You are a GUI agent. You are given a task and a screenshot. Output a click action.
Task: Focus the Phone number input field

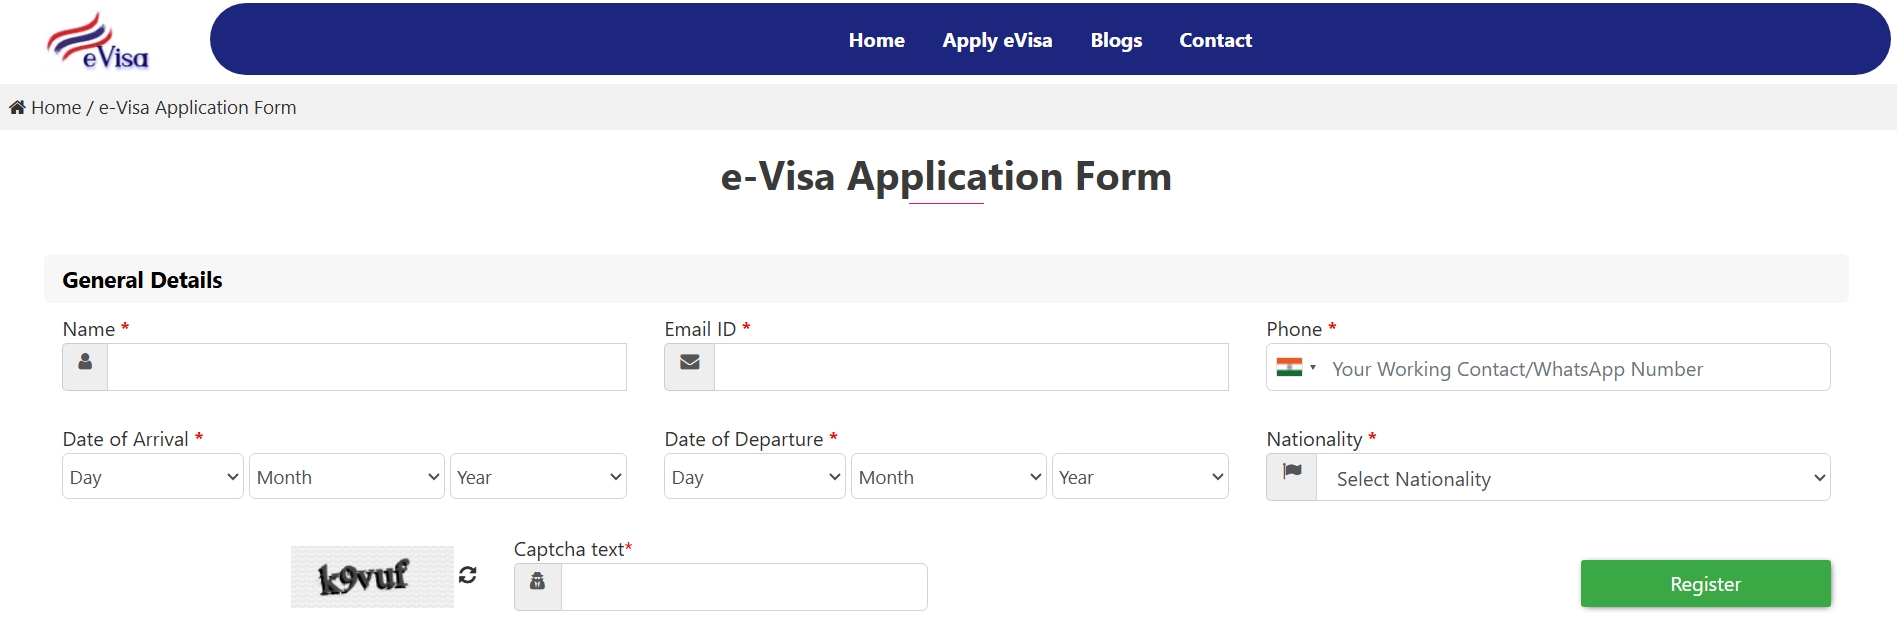point(1575,368)
